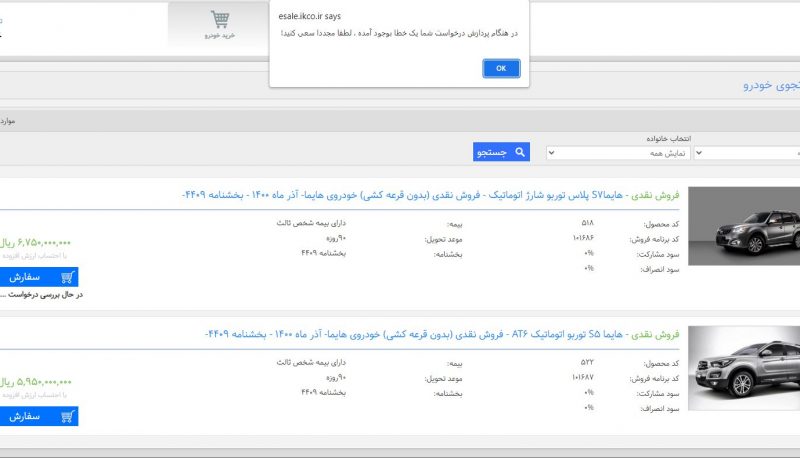Click the error message text in the alert
800x458 pixels.
[399, 33]
